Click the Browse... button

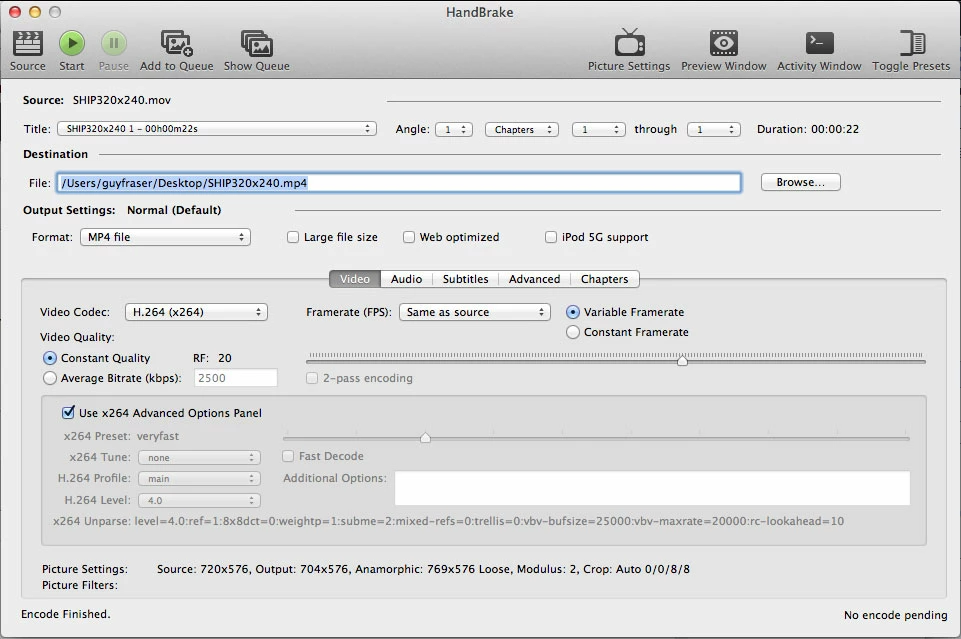tap(800, 182)
